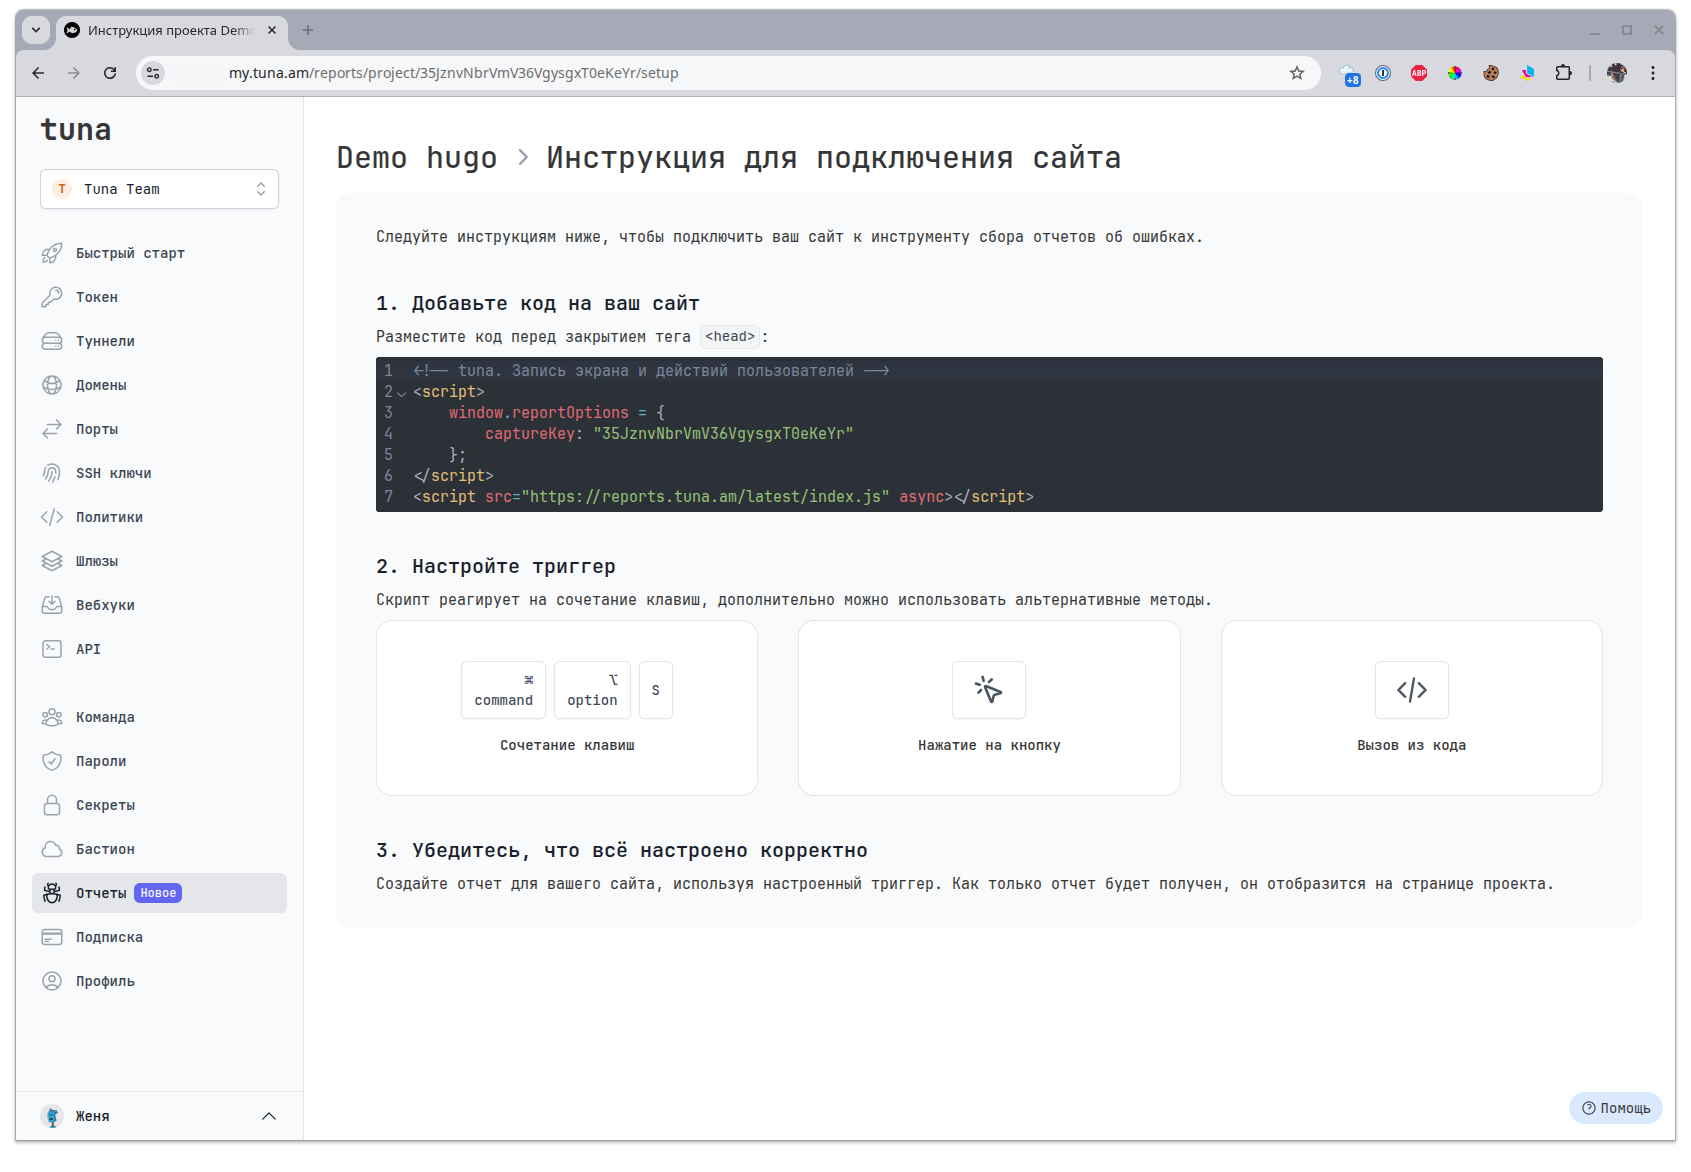Click the Вызов из кода code icon
The width and height of the screenshot is (1691, 1172).
[1411, 690]
